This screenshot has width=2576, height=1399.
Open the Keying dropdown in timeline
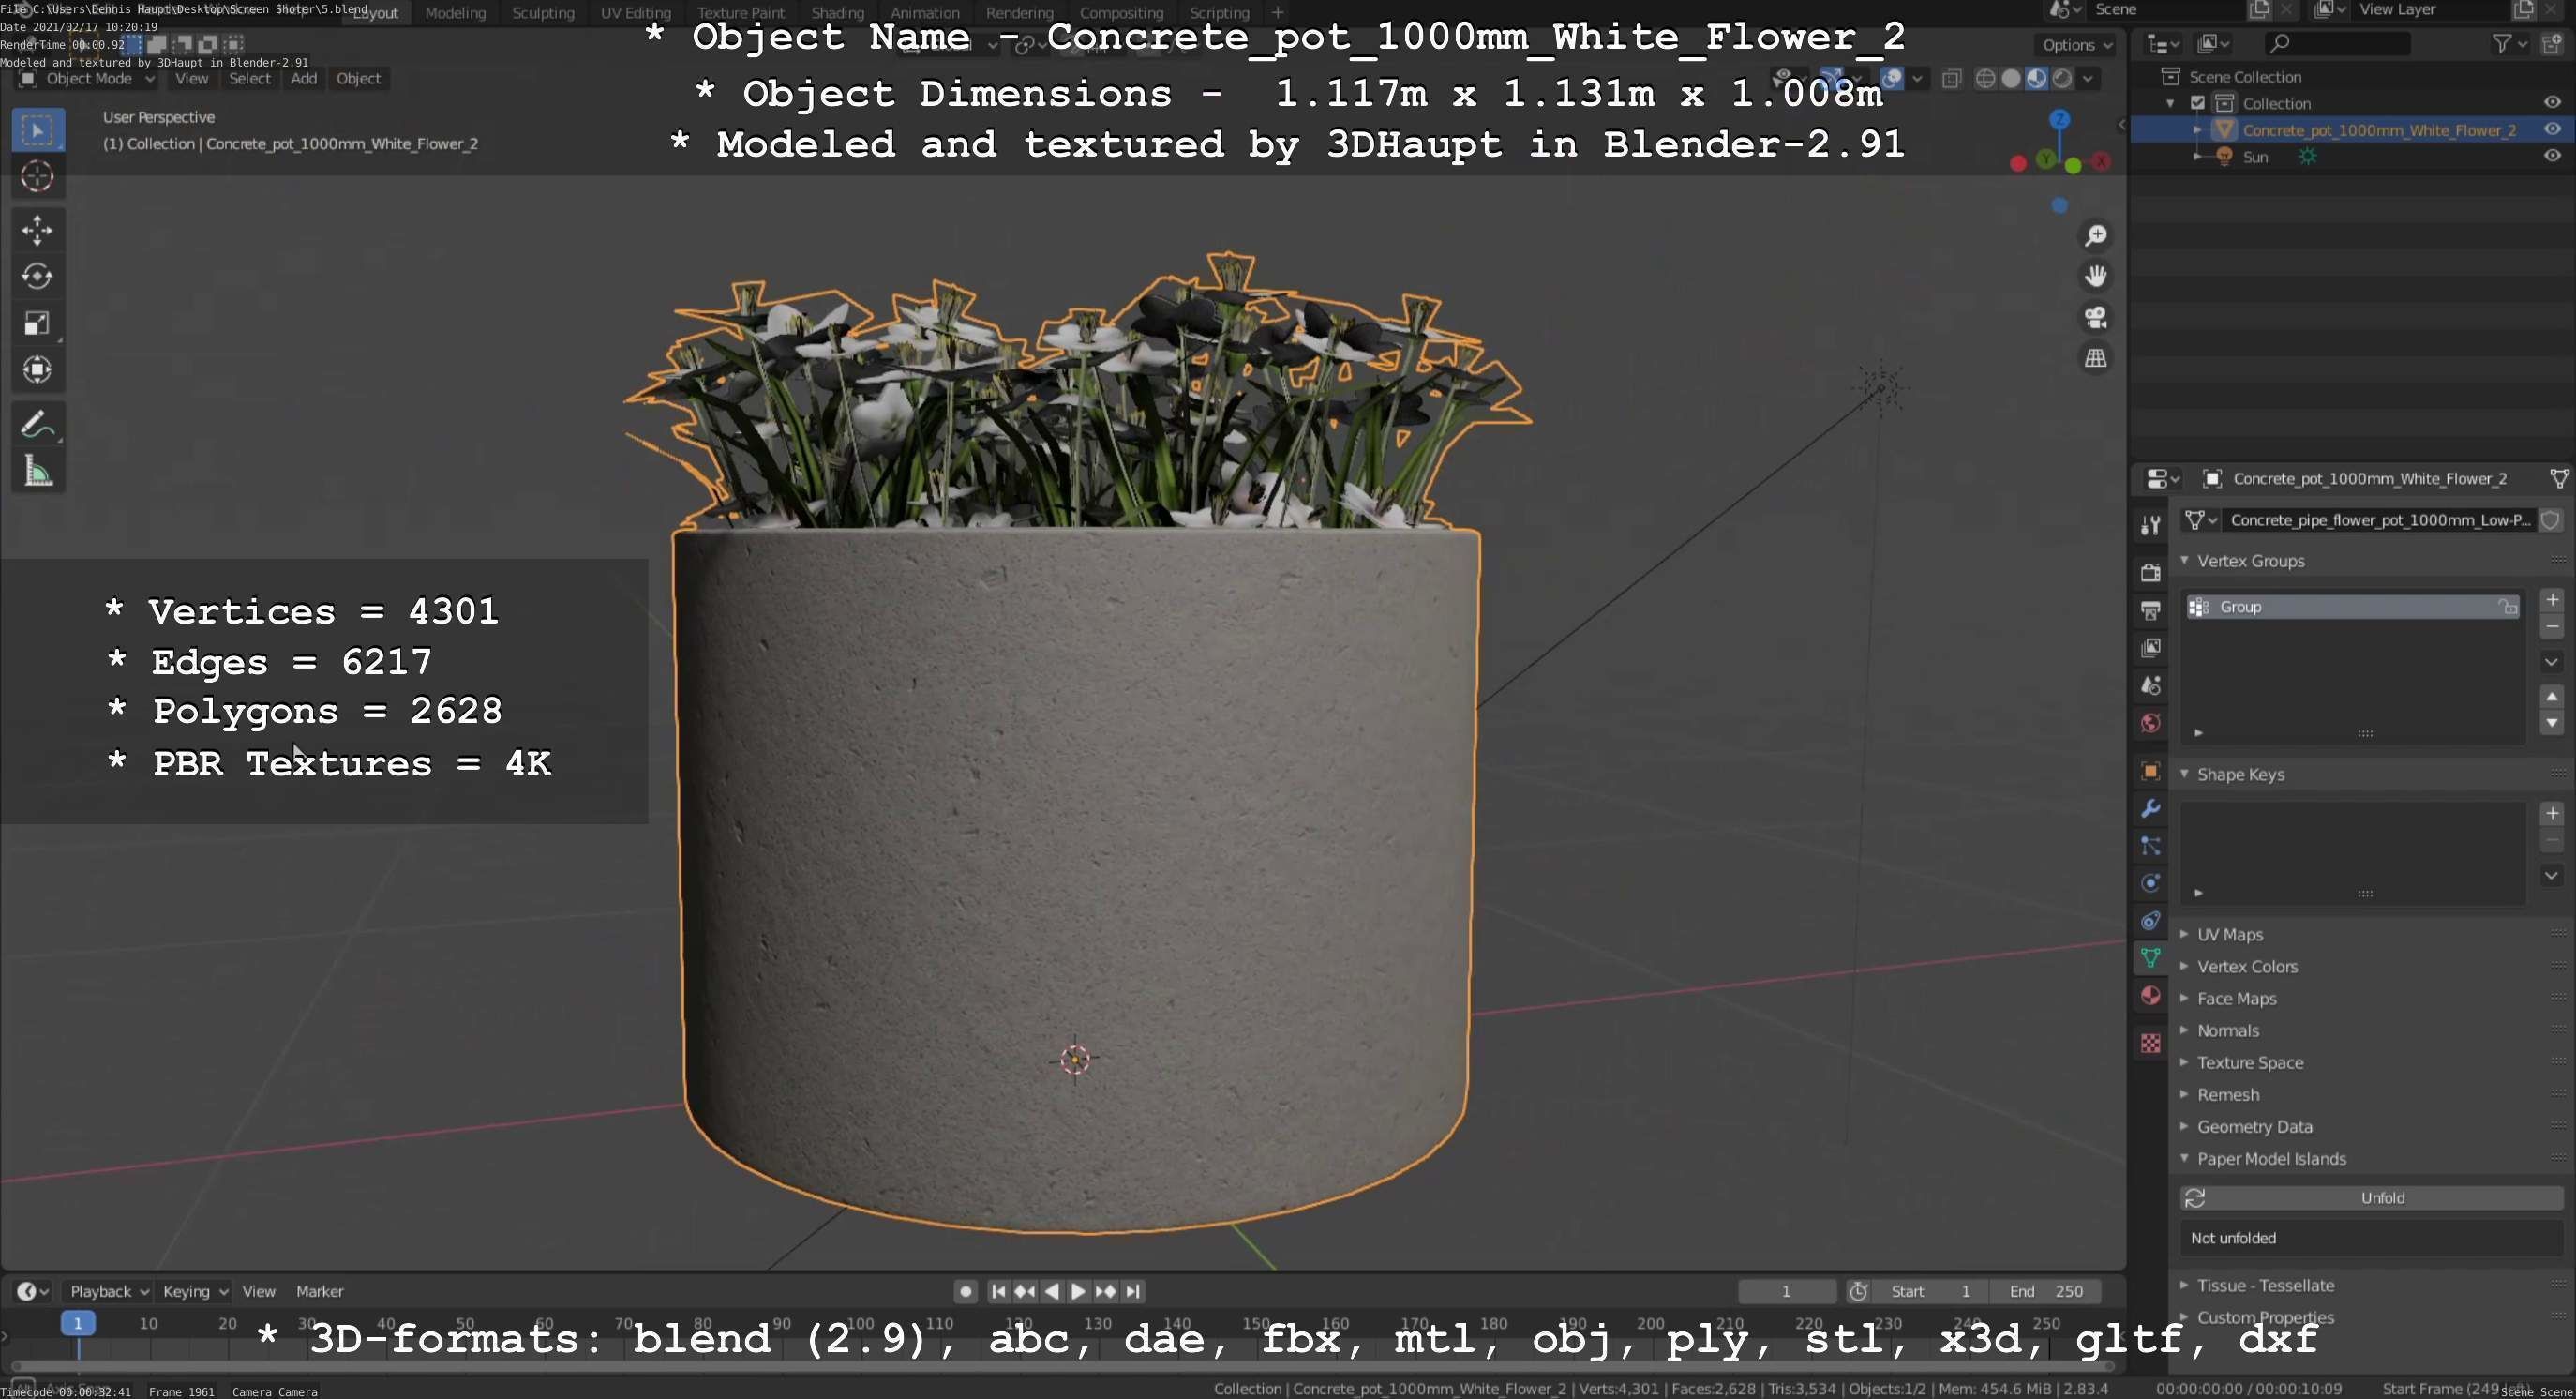195,1291
